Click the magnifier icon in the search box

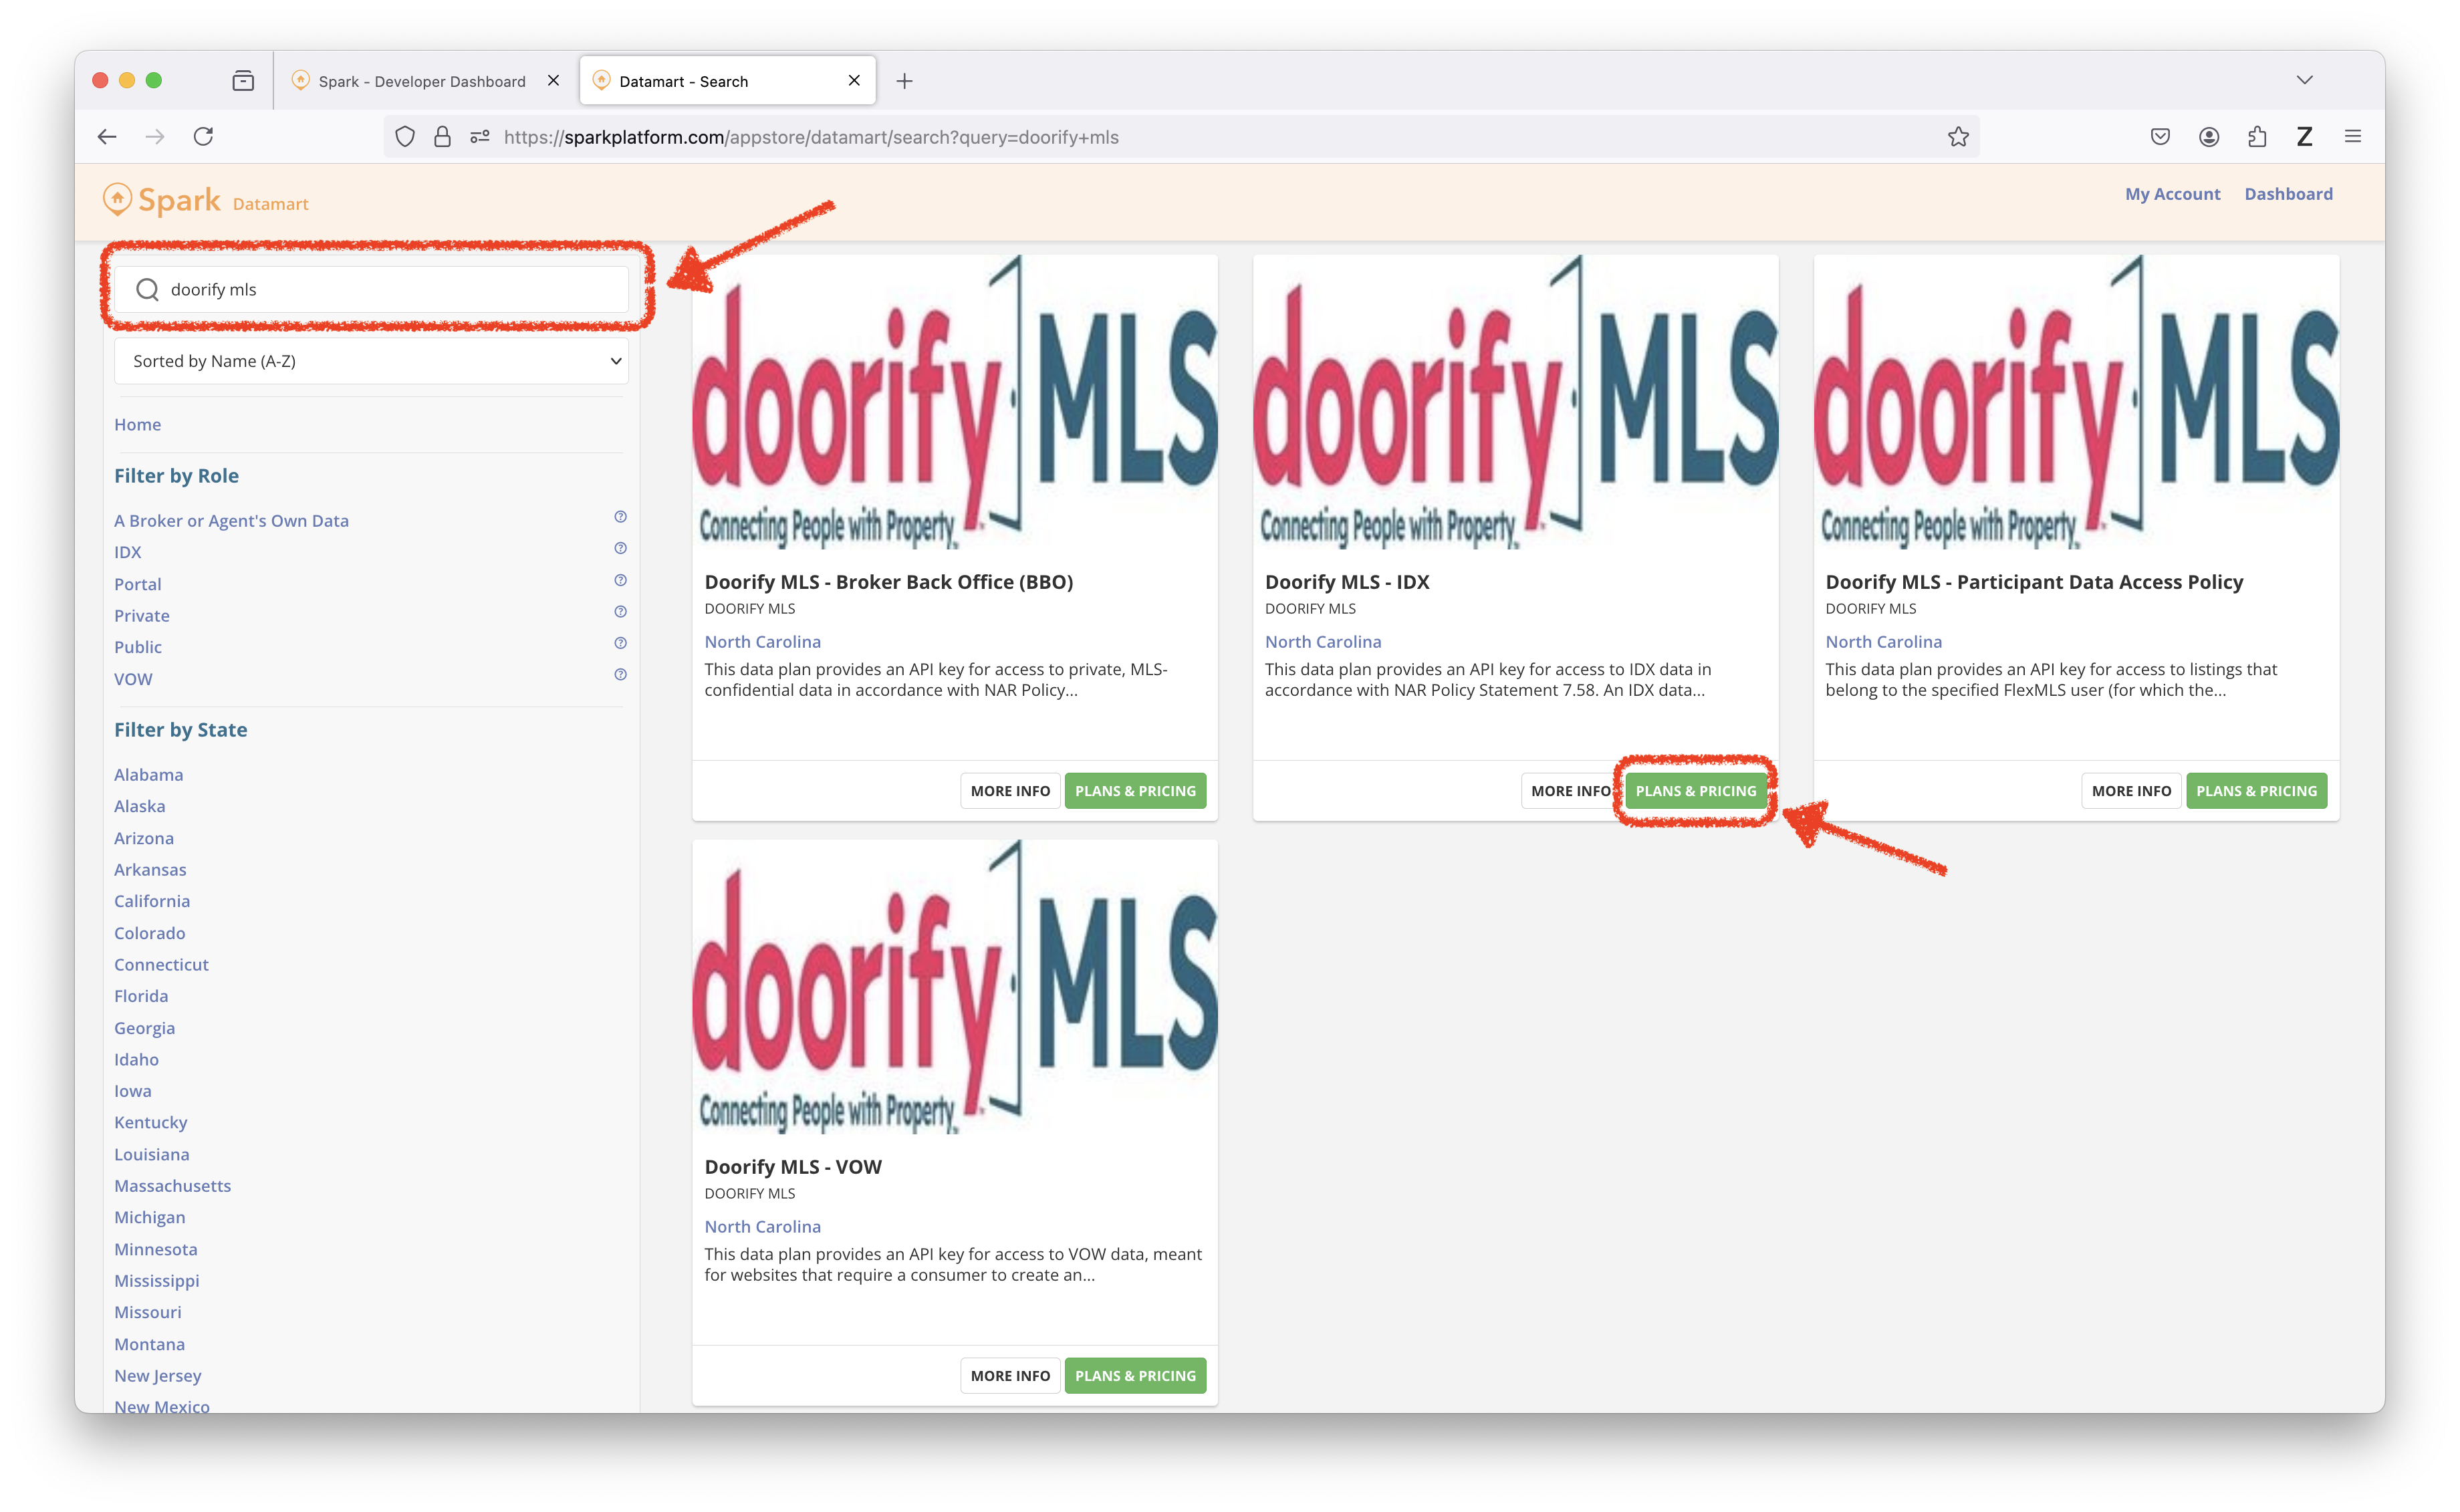tap(147, 289)
